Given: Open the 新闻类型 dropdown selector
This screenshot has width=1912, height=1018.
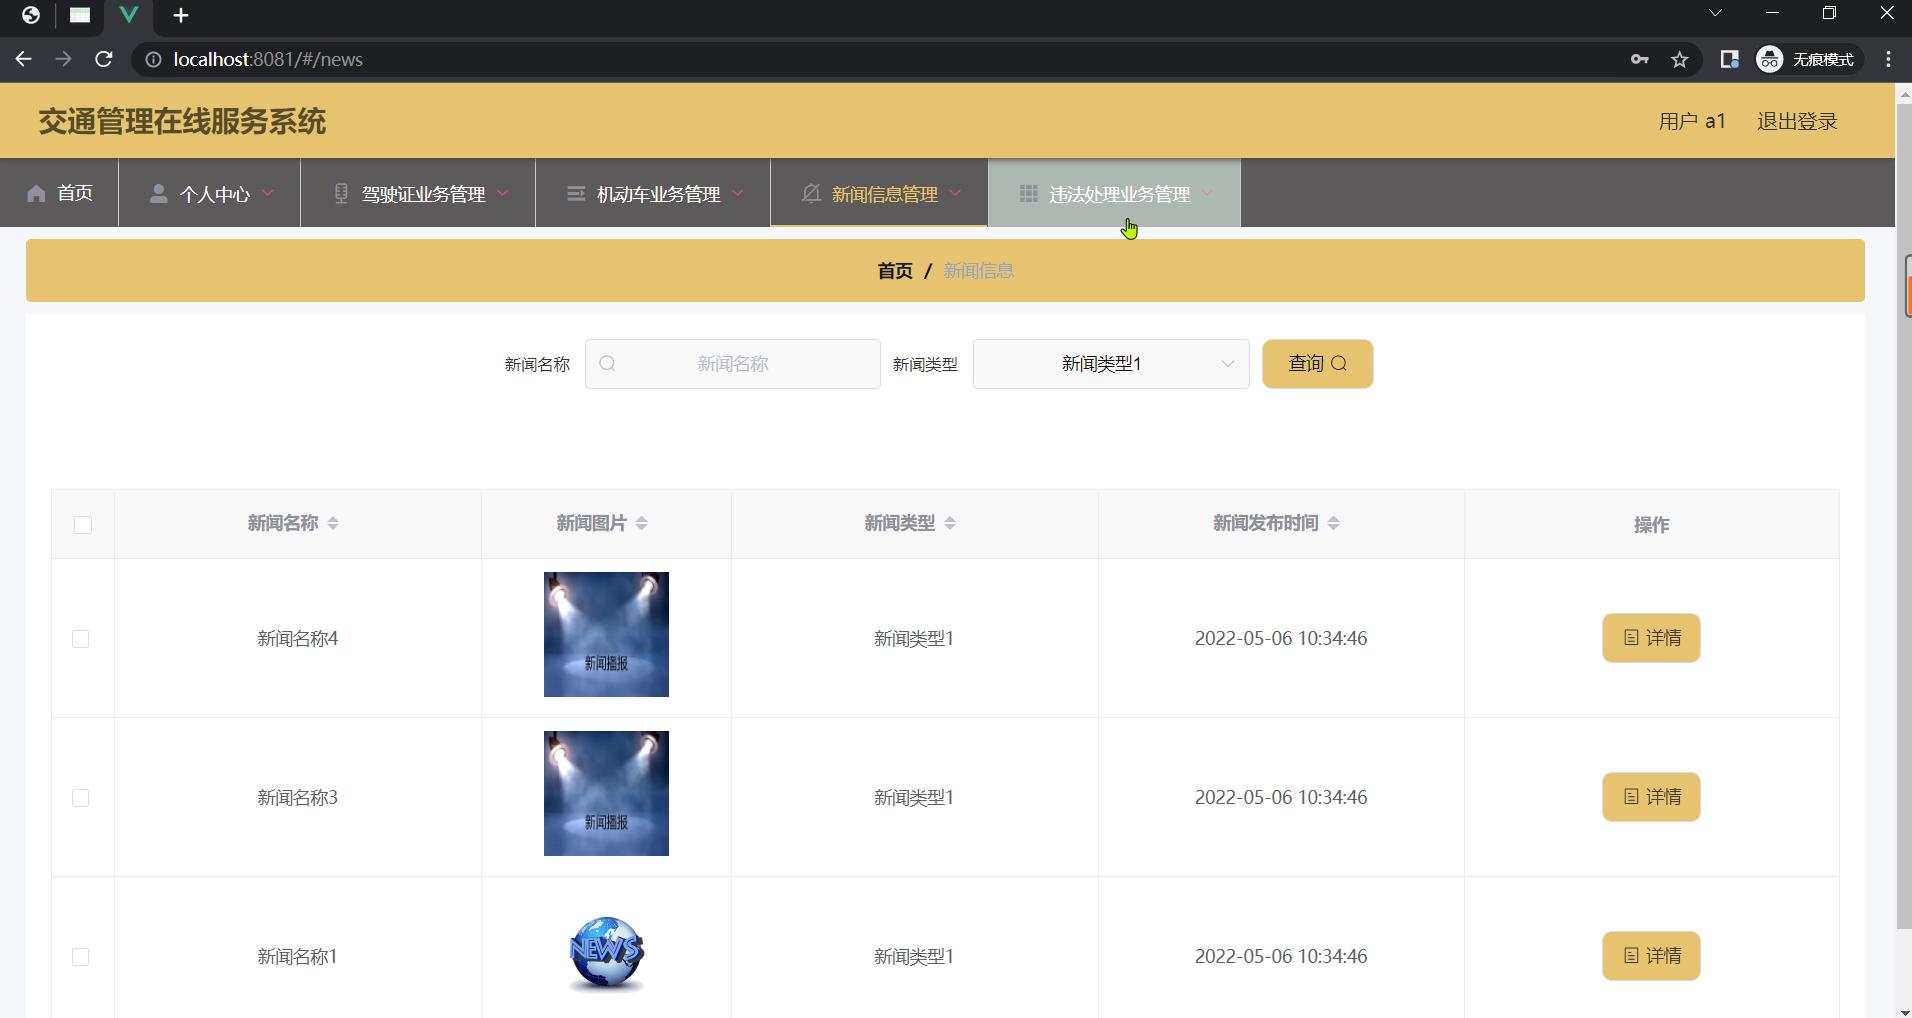Looking at the screenshot, I should pyautogui.click(x=1110, y=364).
